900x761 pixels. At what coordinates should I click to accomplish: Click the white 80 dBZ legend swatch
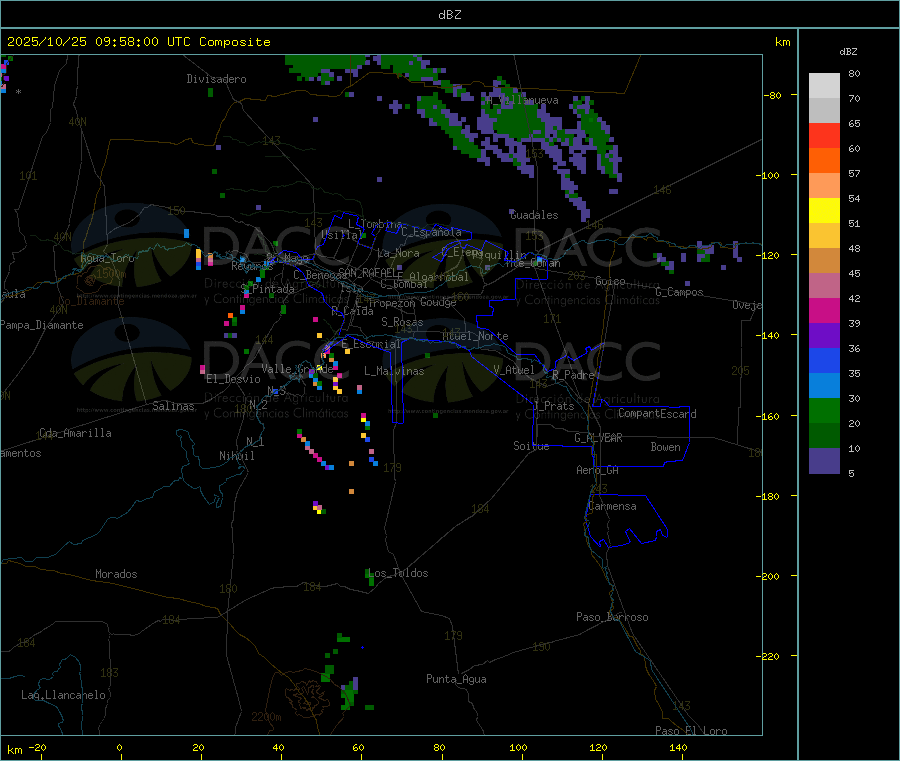pyautogui.click(x=824, y=86)
